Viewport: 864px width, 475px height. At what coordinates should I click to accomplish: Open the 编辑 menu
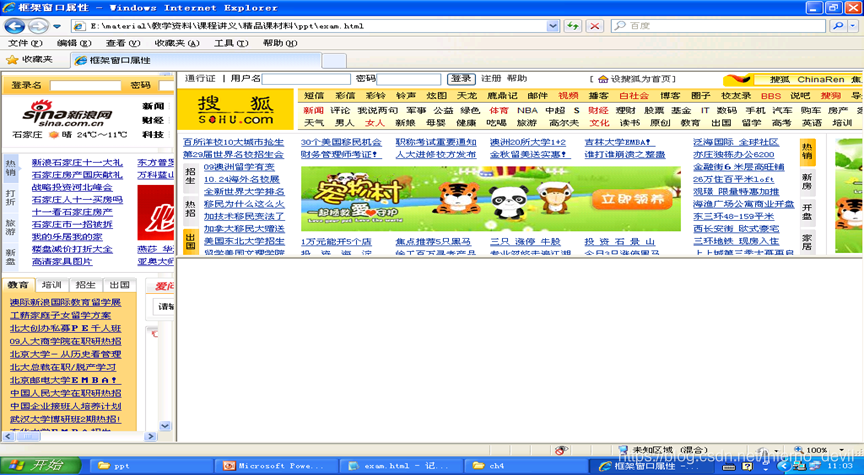(x=74, y=43)
